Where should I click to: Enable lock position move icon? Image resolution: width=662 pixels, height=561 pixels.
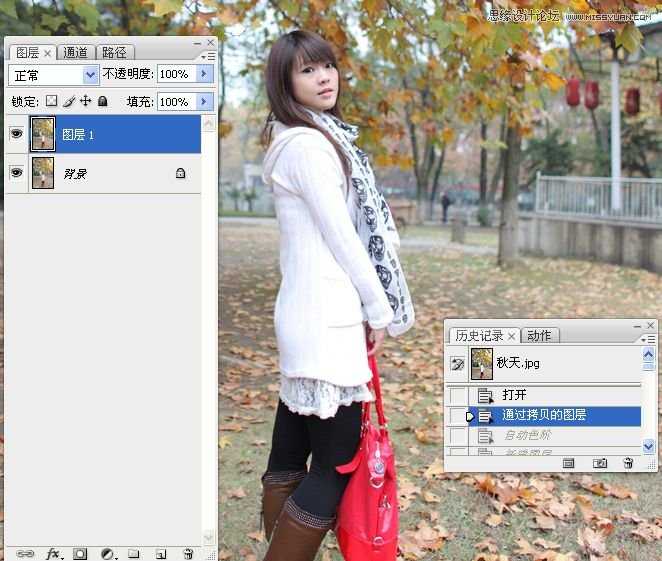point(85,101)
